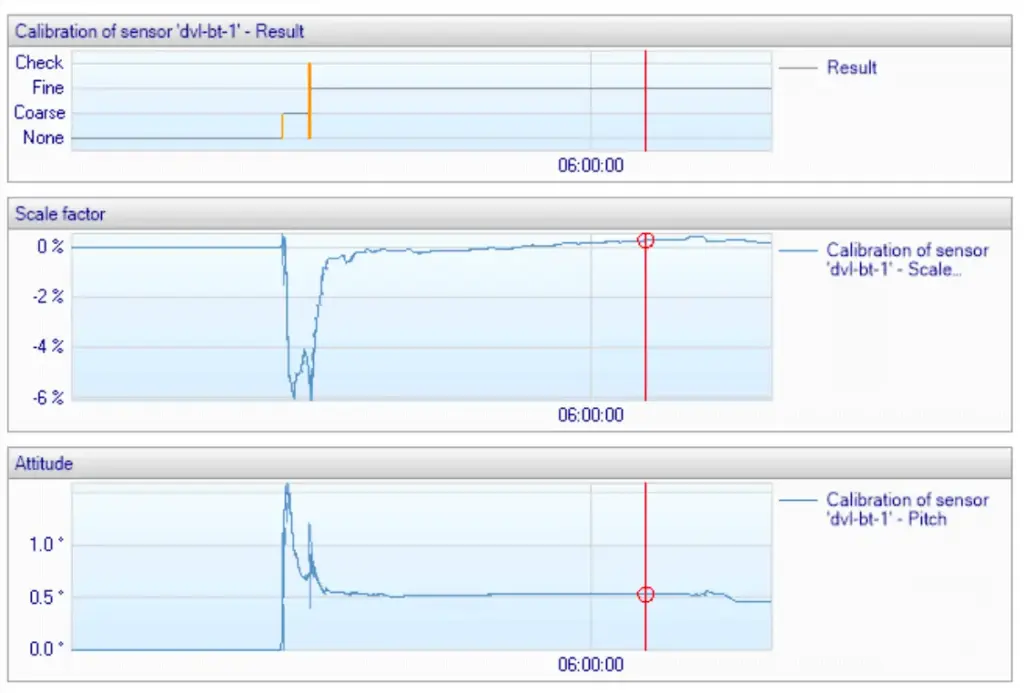Select the 'None' level axis label
Viewport: 1024px width, 693px height.
point(44,138)
